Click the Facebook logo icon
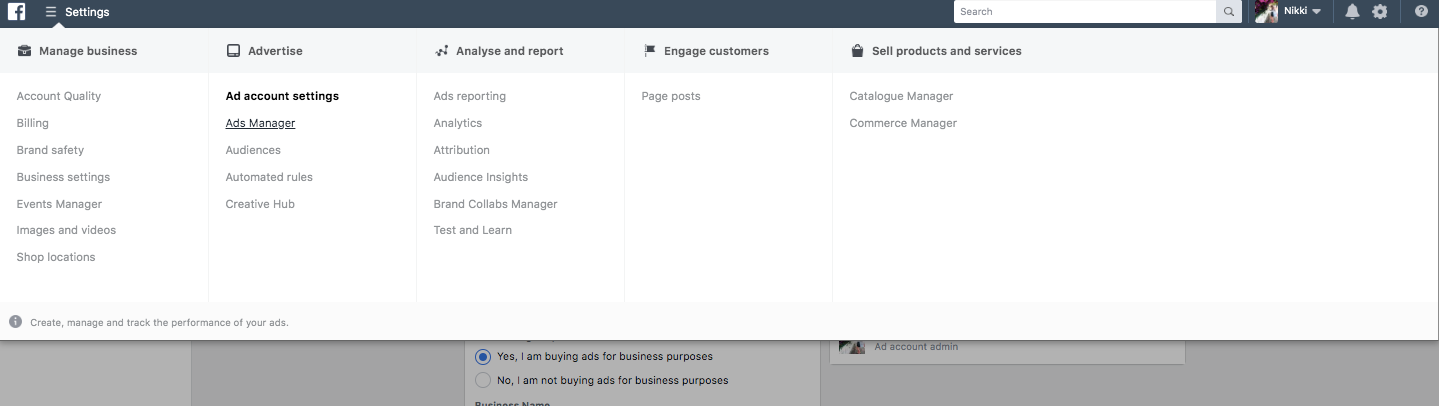The height and width of the screenshot is (406, 1439). pyautogui.click(x=16, y=12)
